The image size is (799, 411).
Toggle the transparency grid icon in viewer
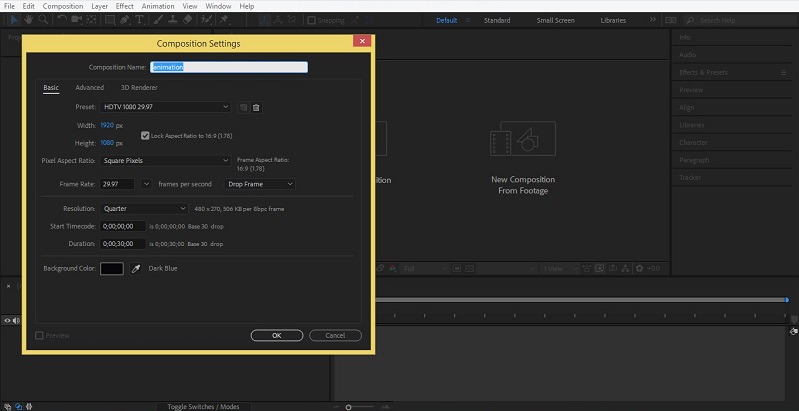click(x=470, y=268)
